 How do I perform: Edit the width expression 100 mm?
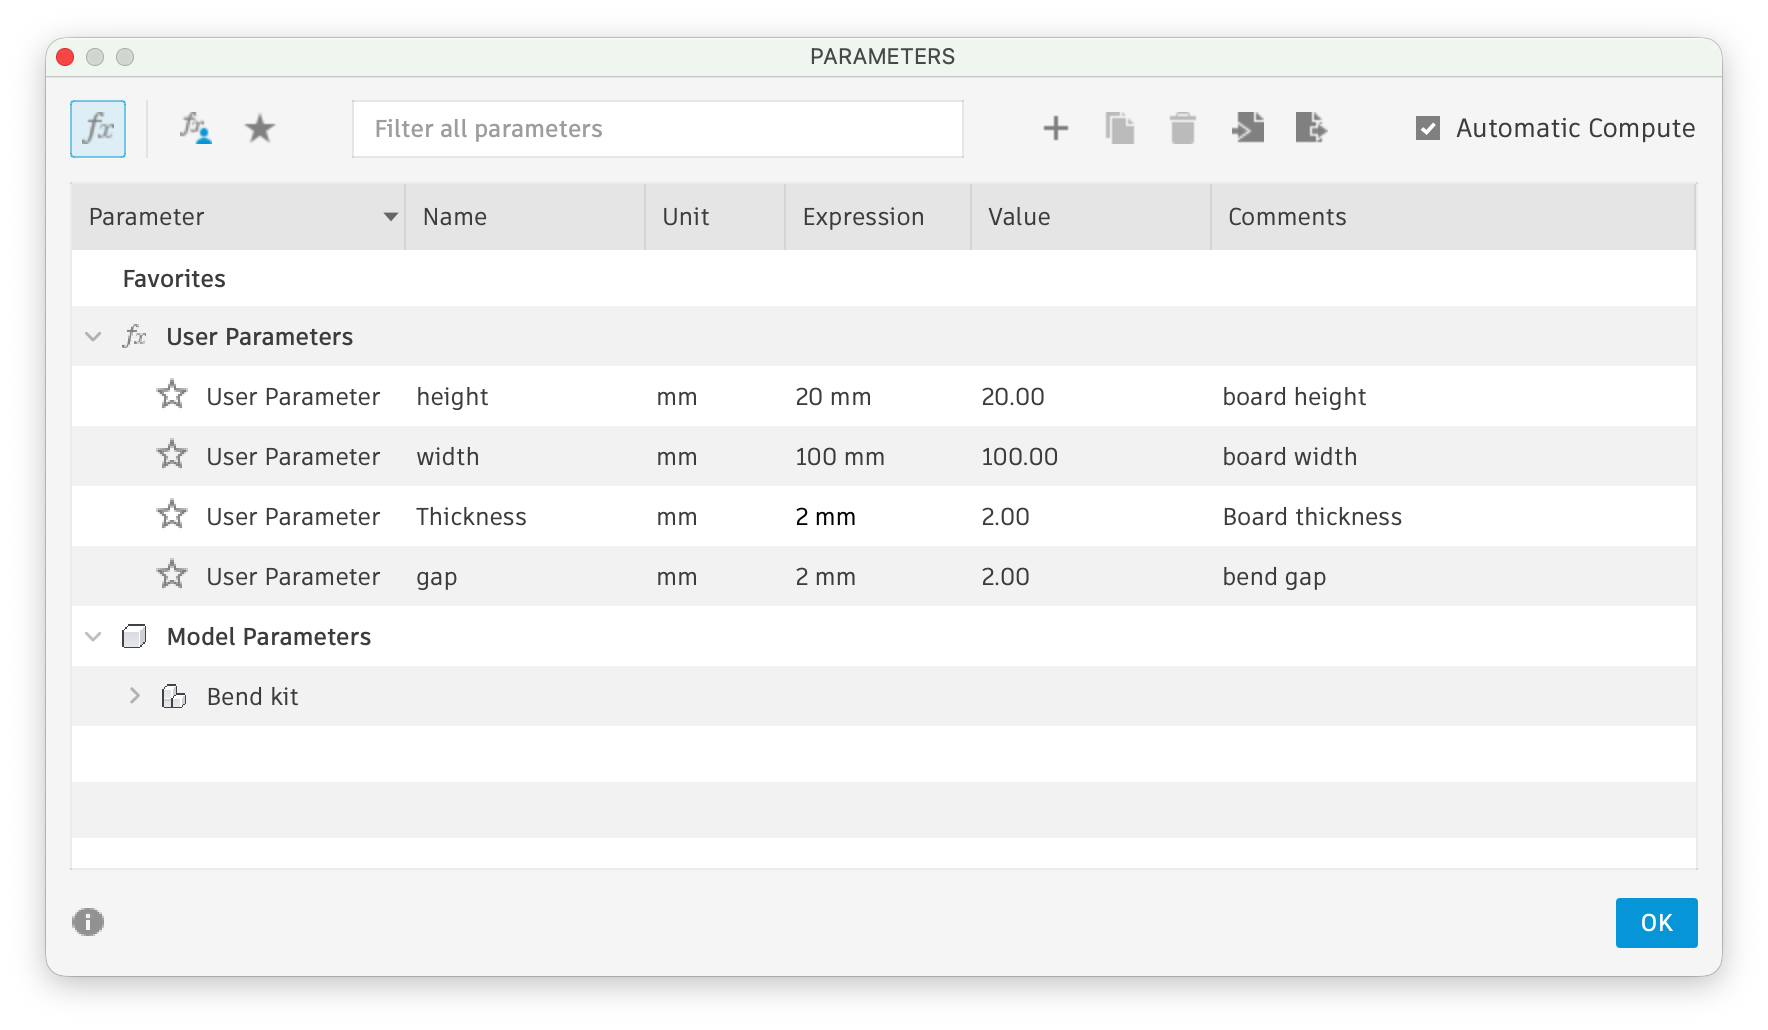(840, 457)
